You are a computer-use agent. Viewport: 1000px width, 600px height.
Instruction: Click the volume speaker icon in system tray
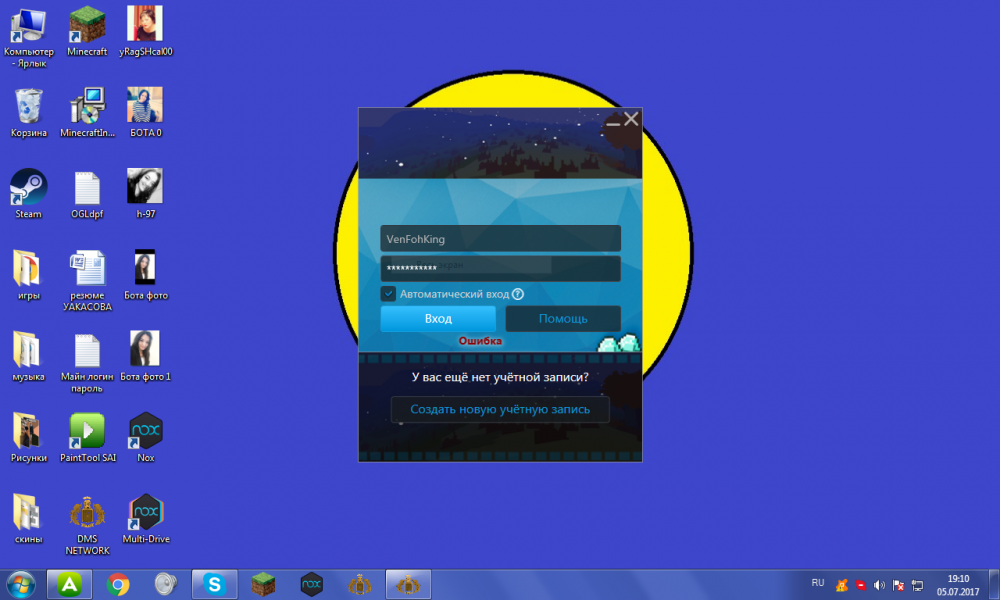pos(879,584)
